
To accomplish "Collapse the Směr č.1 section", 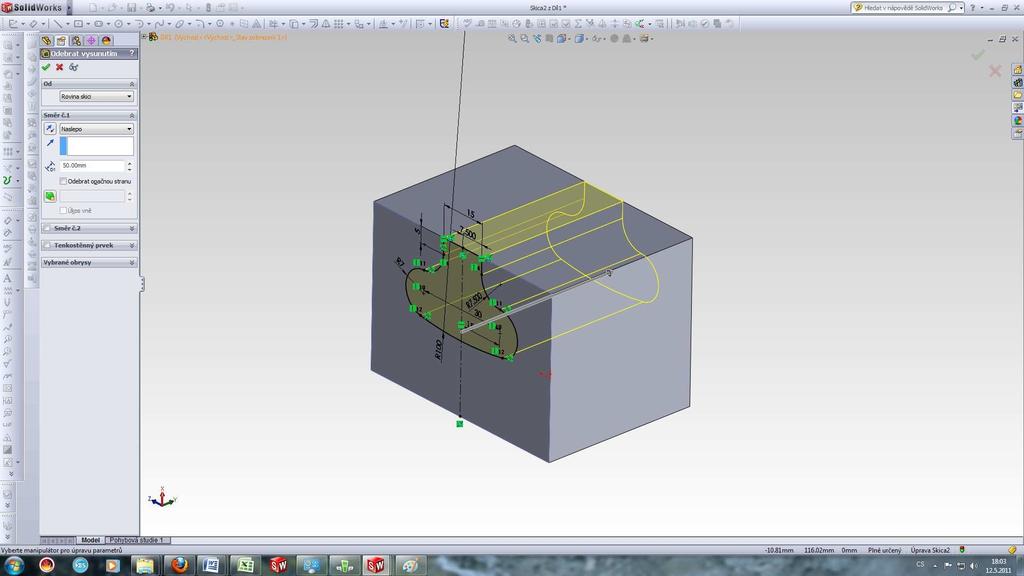I will coord(131,115).
